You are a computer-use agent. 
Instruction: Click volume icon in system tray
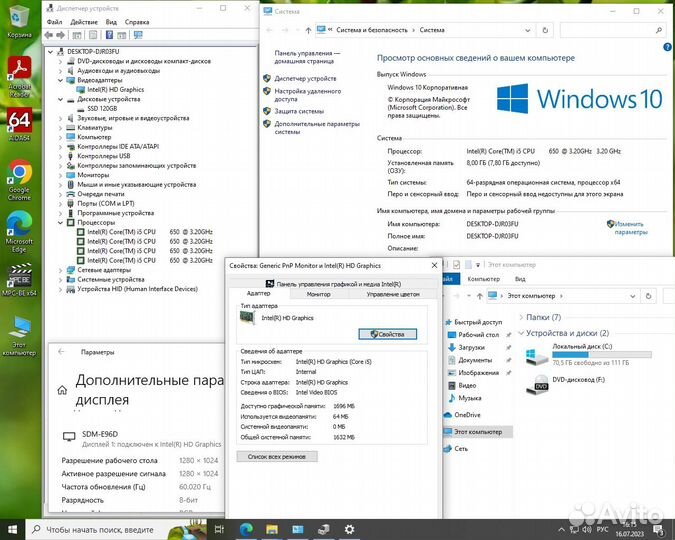(587, 529)
